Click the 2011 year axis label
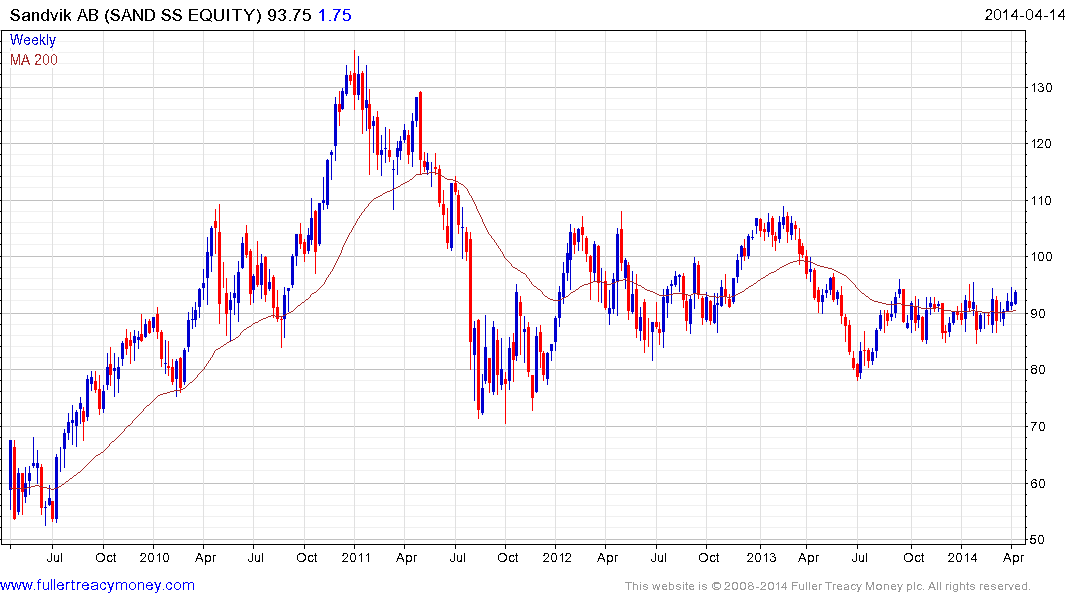 (x=356, y=557)
